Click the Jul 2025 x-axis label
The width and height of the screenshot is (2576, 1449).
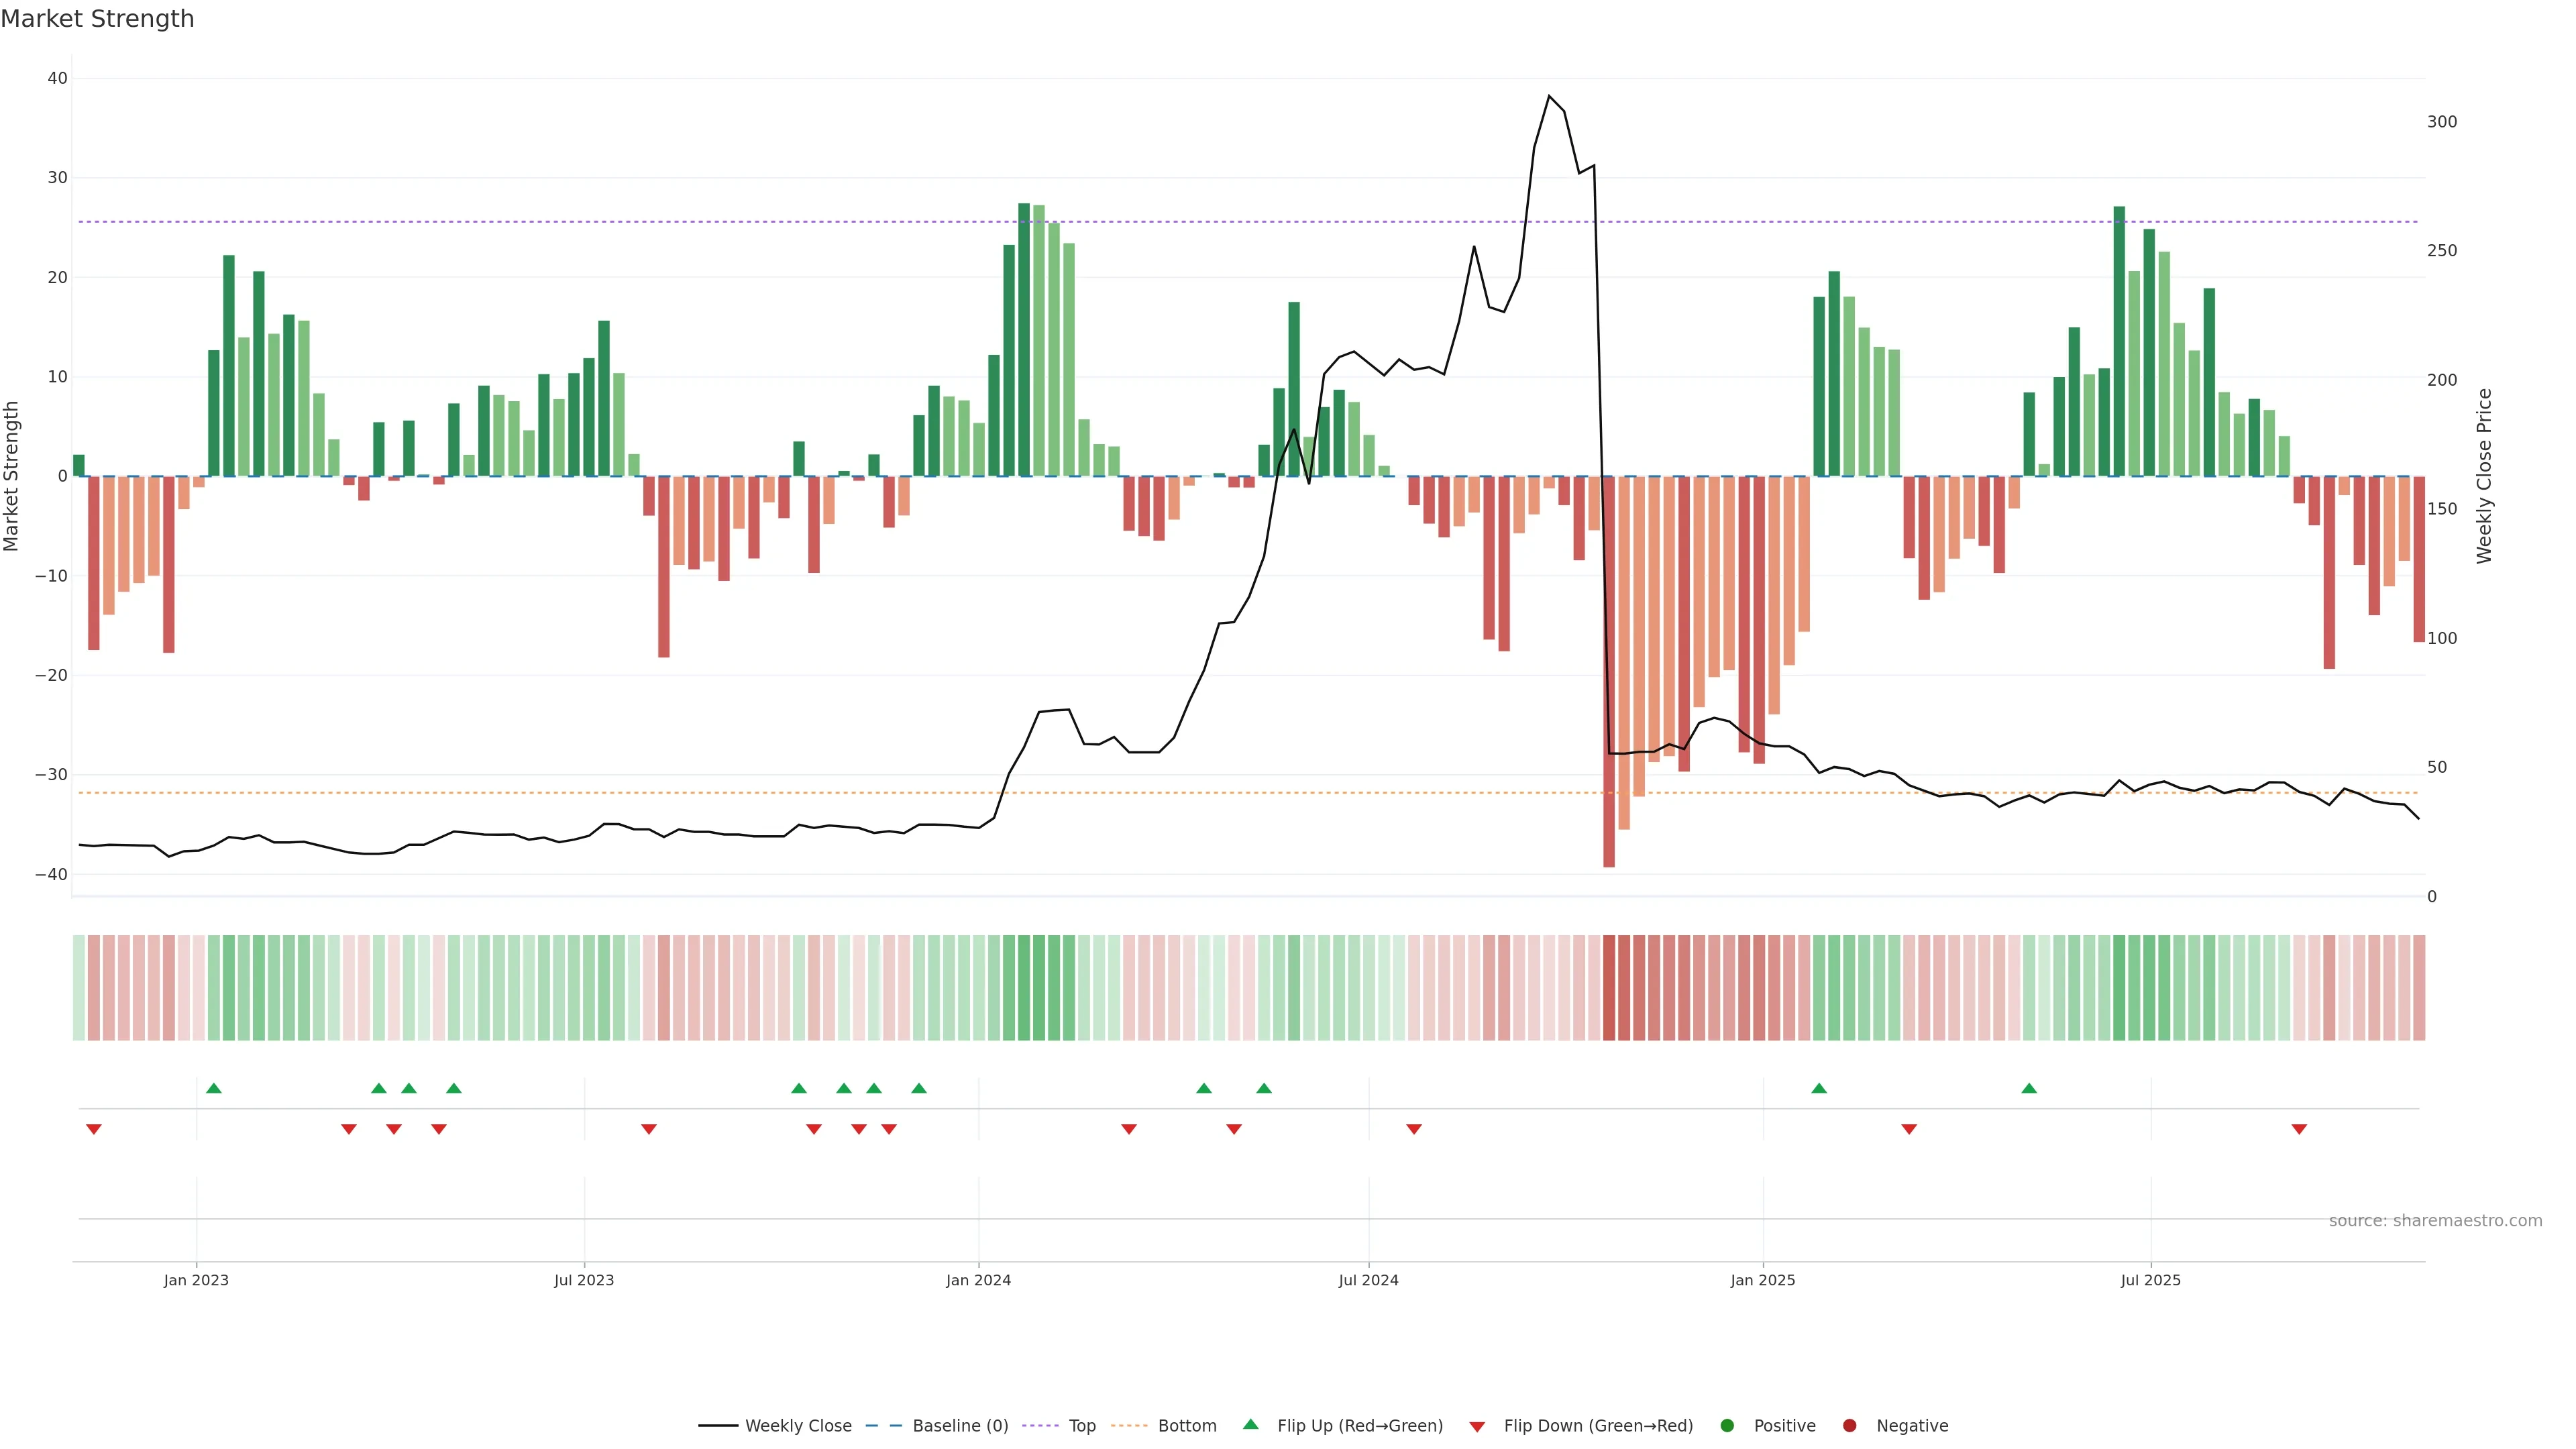2150,1280
